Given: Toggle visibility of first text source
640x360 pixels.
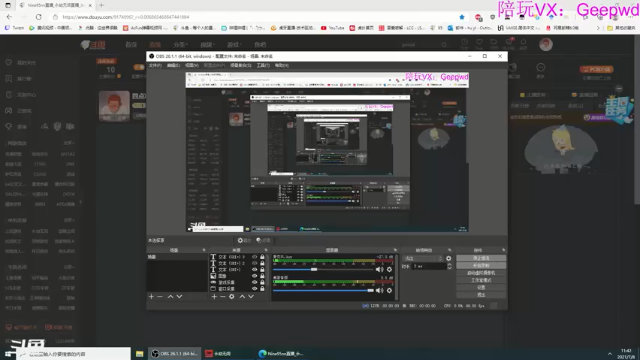Looking at the screenshot, I should 255,257.
